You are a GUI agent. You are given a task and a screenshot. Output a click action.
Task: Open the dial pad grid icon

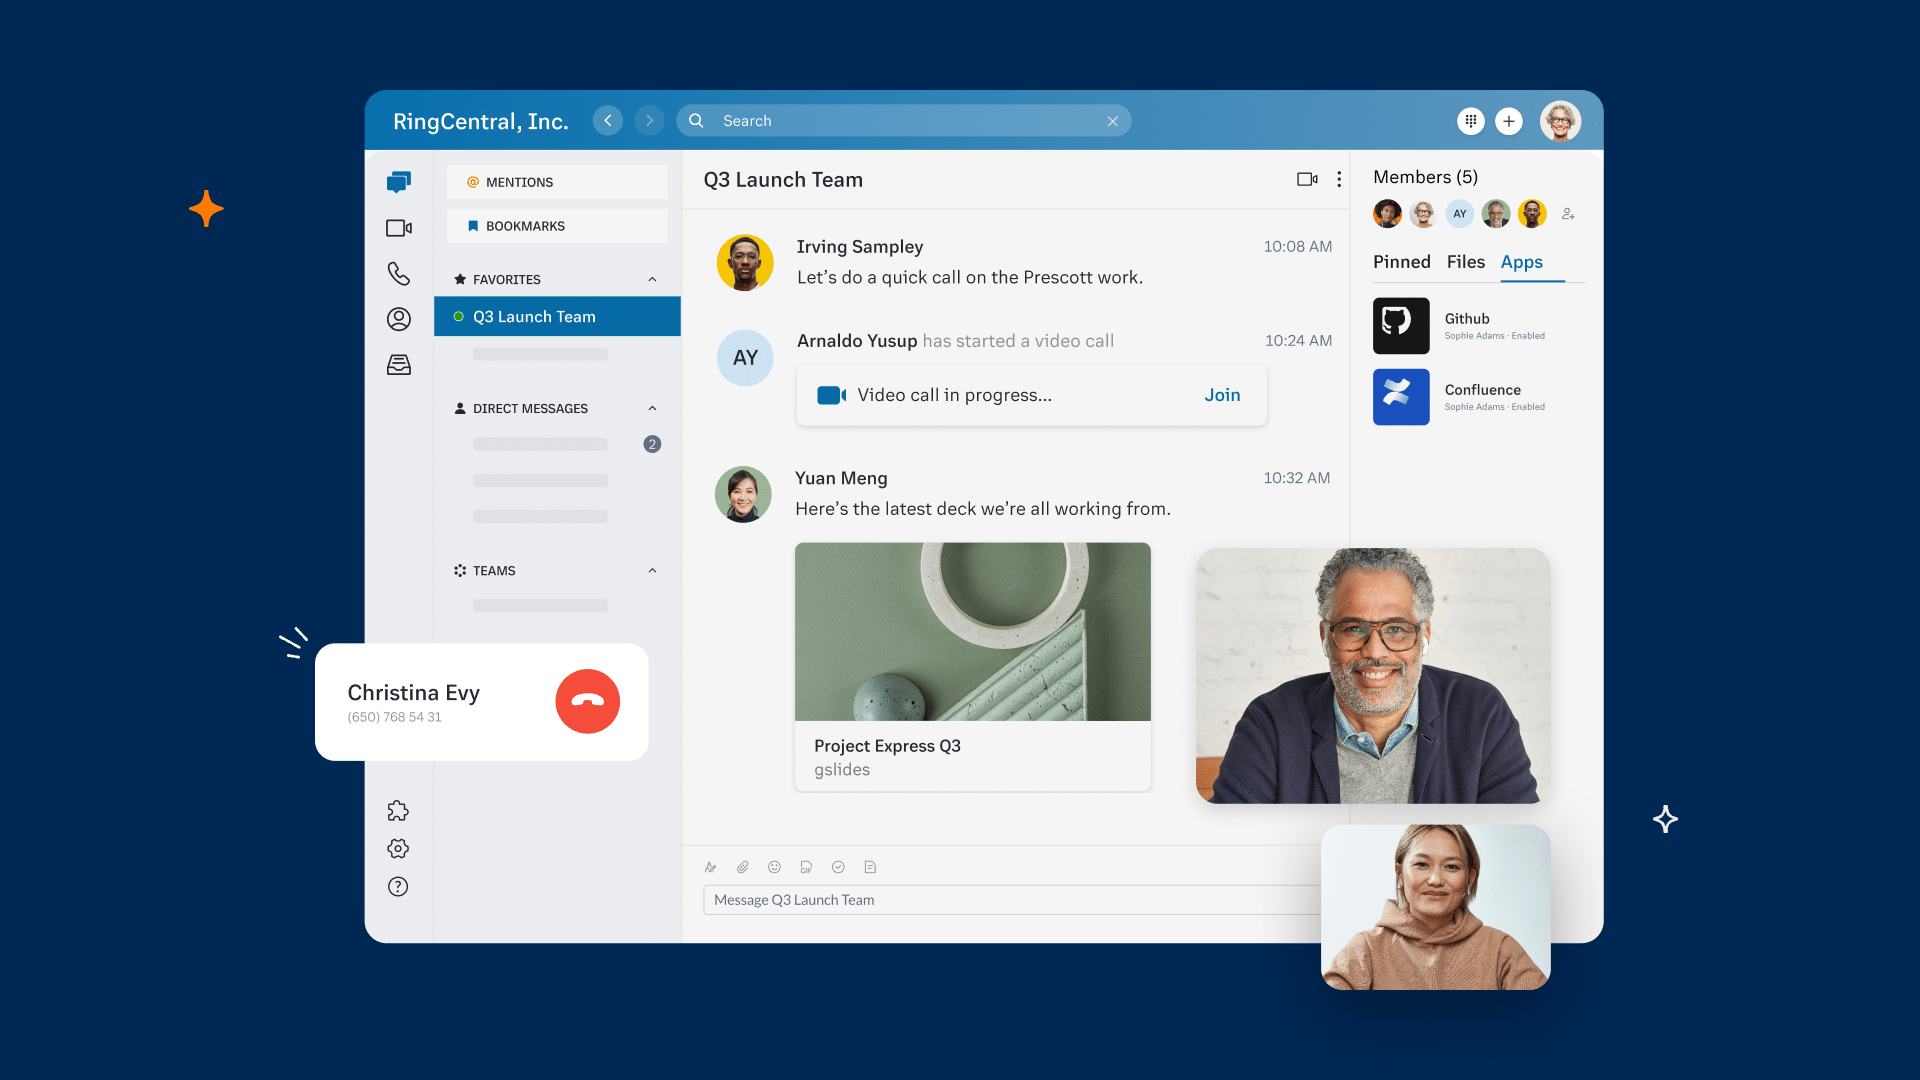click(x=1470, y=121)
